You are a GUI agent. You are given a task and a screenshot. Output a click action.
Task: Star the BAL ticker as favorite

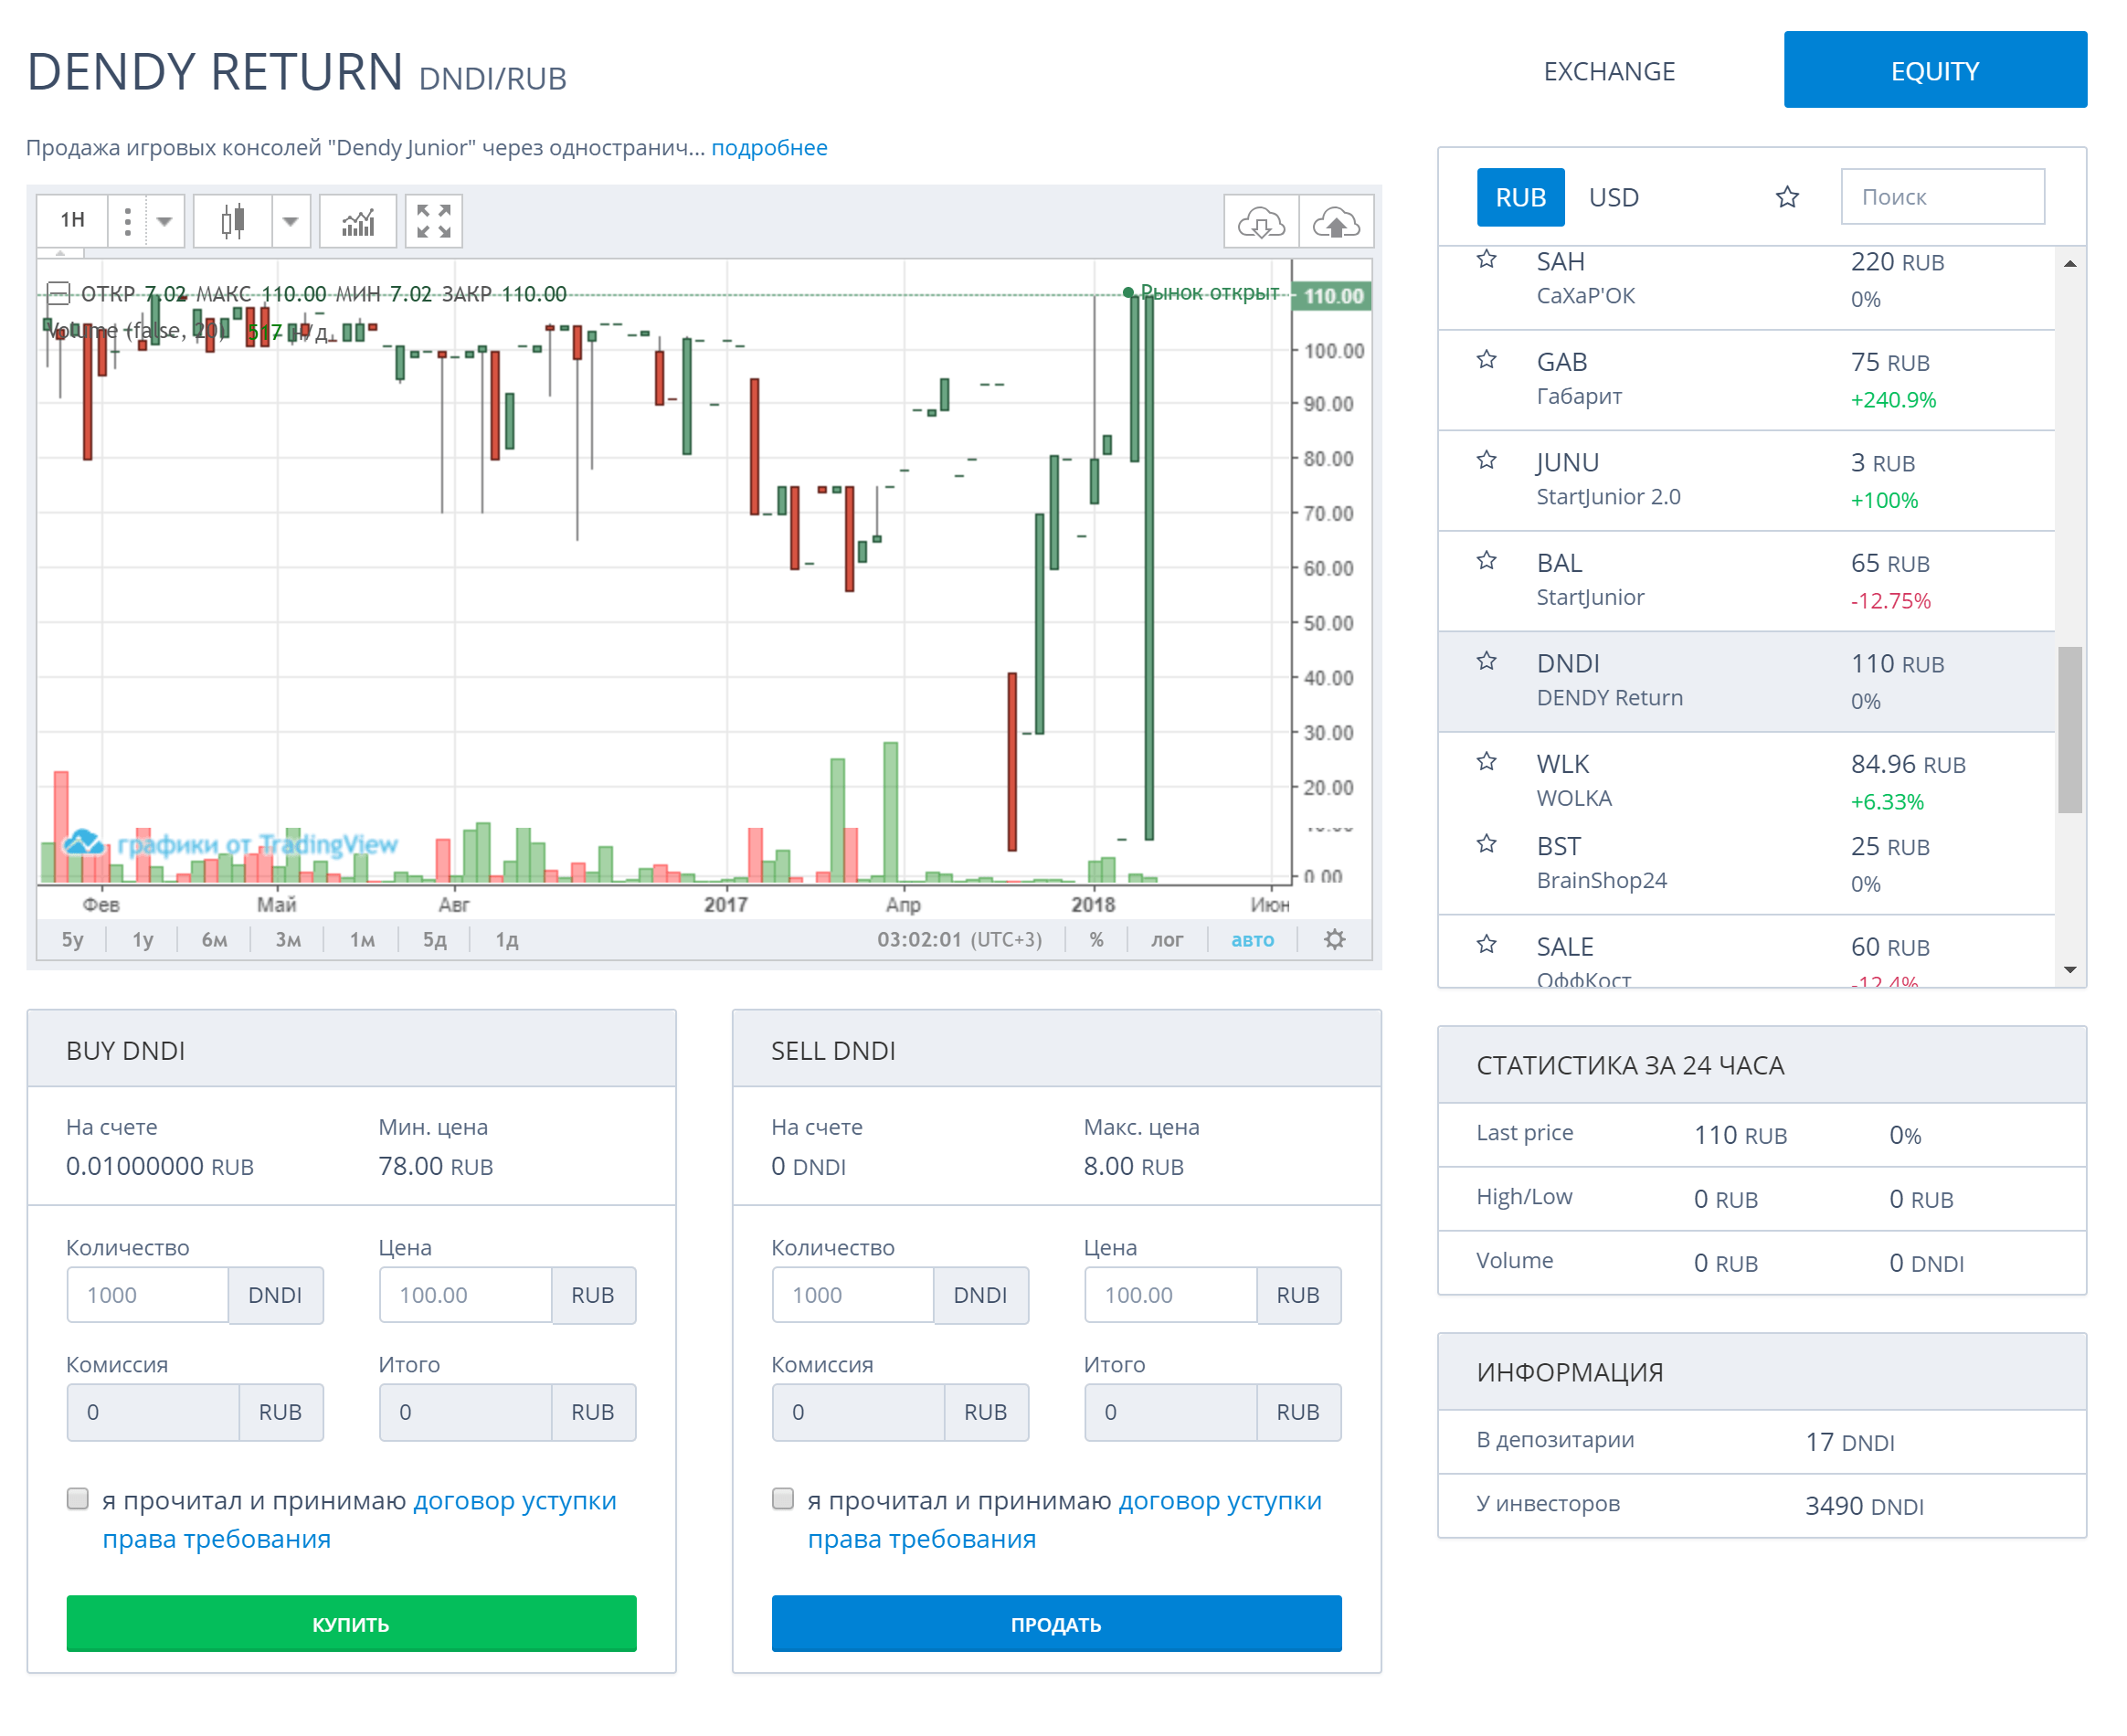coord(1488,560)
